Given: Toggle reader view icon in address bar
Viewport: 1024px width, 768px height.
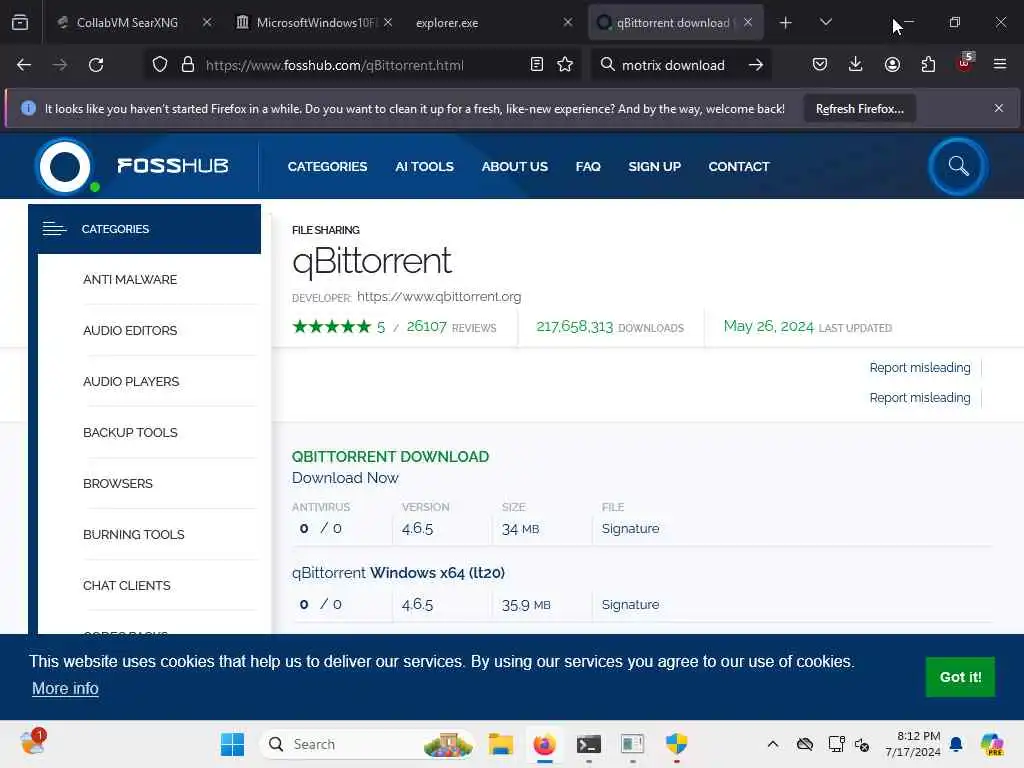Looking at the screenshot, I should tap(537, 65).
